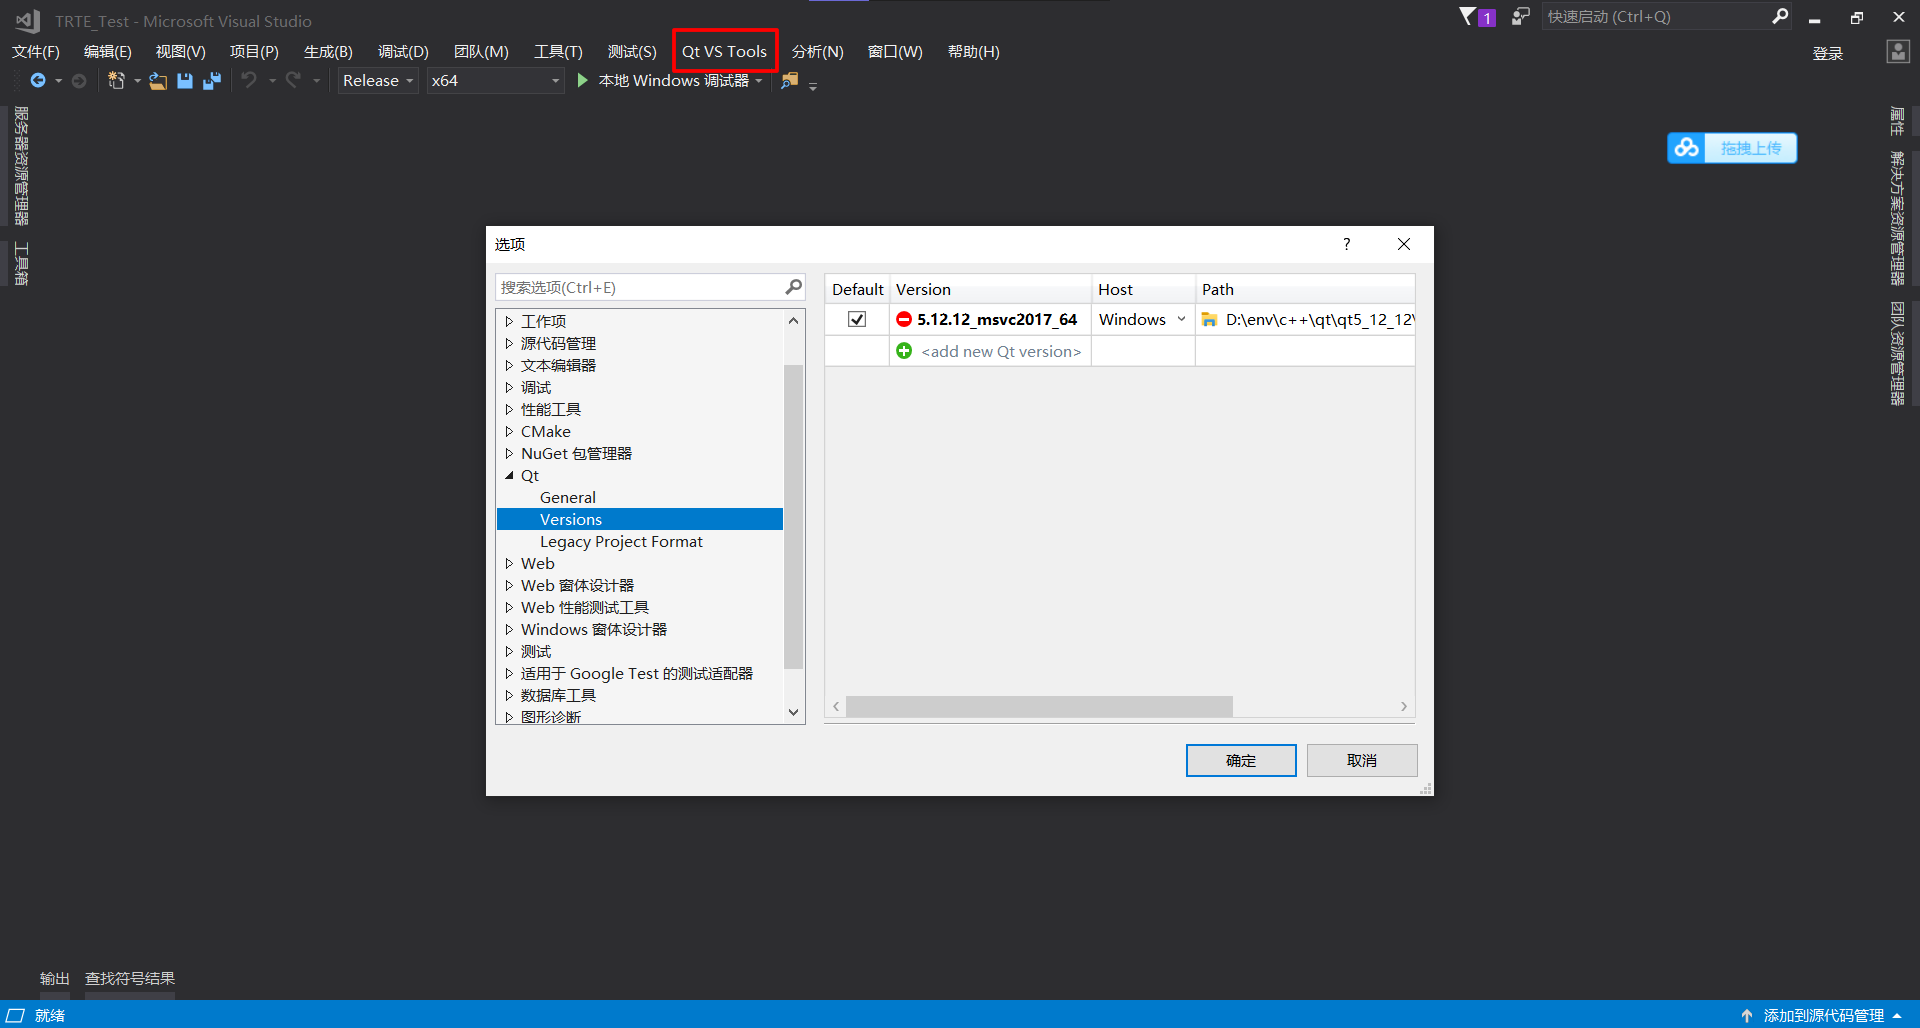Open the Qt VS Tools menu
The image size is (1920, 1028).
point(724,51)
